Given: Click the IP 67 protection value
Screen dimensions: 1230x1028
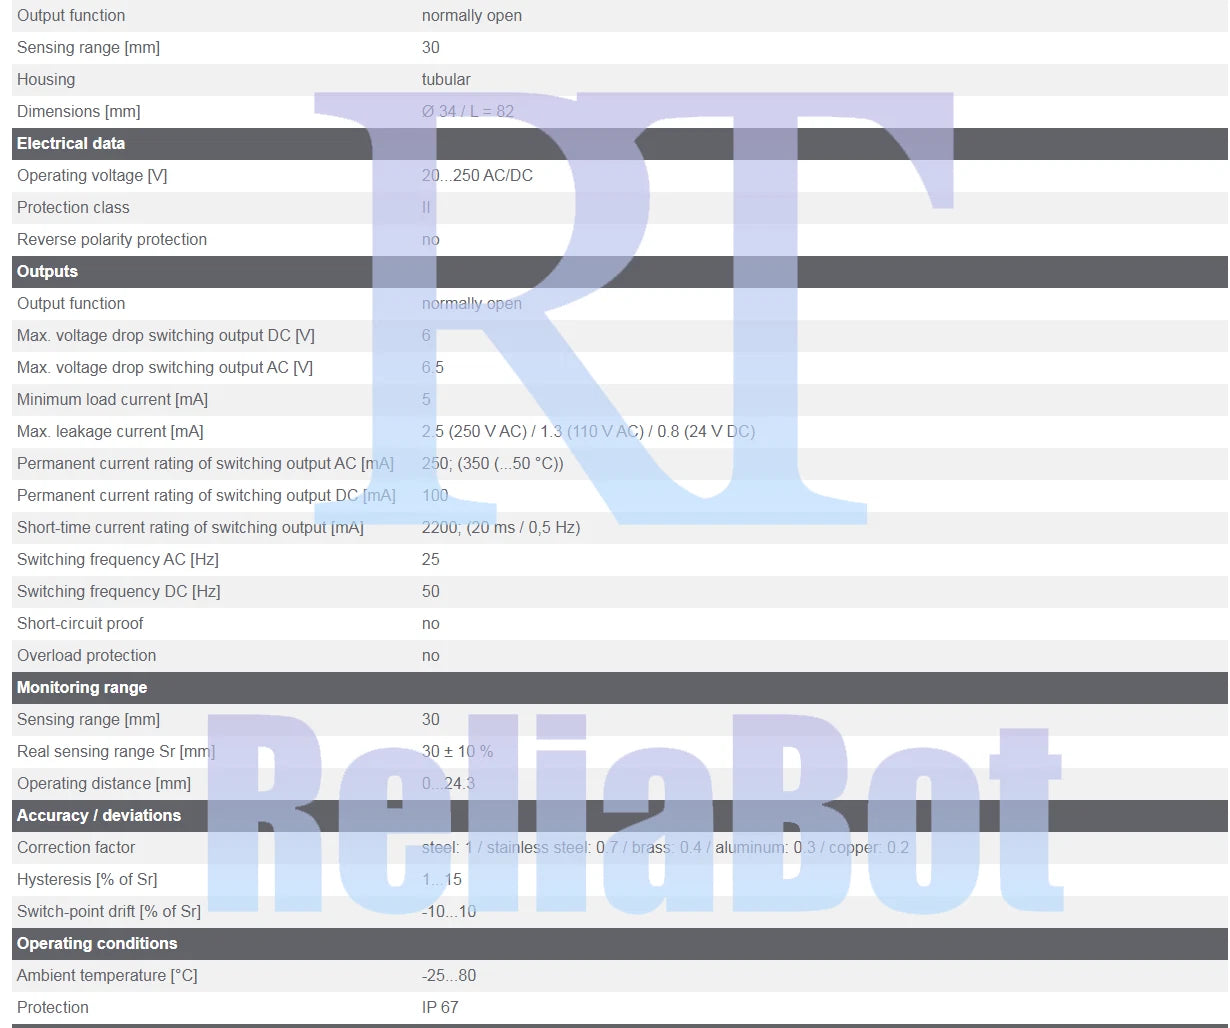Looking at the screenshot, I should point(440,1008).
